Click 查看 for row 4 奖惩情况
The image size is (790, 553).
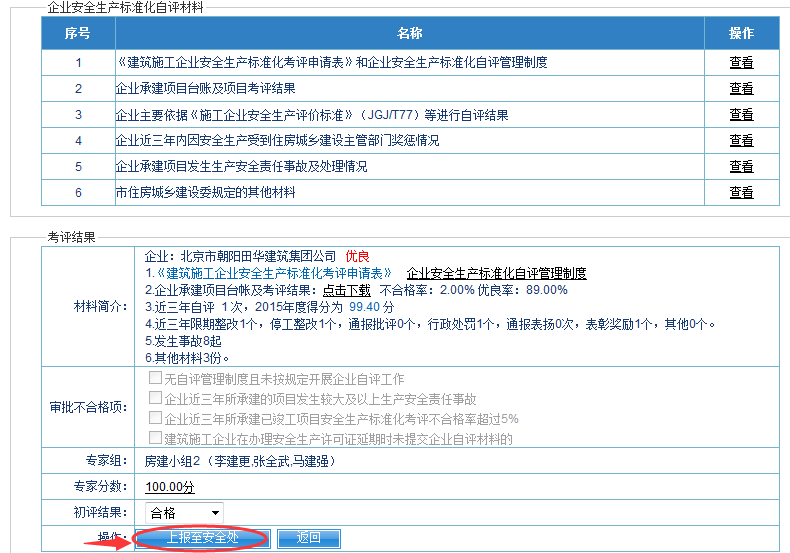(x=741, y=141)
